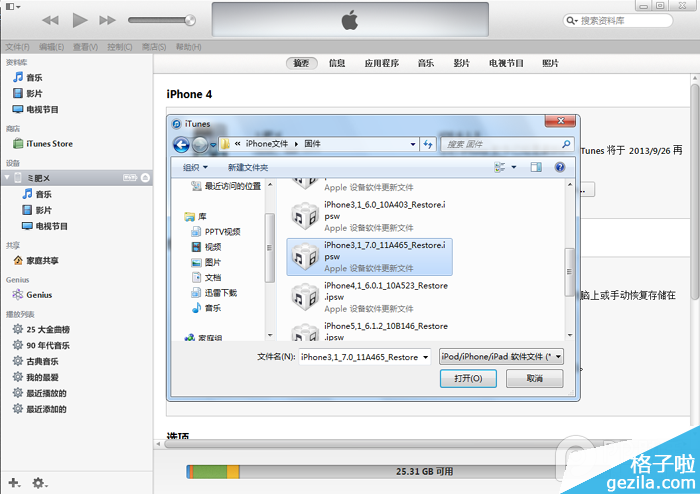This screenshot has width=700, height=494.
Task: Open the 编辑(E) menu
Action: (51, 47)
